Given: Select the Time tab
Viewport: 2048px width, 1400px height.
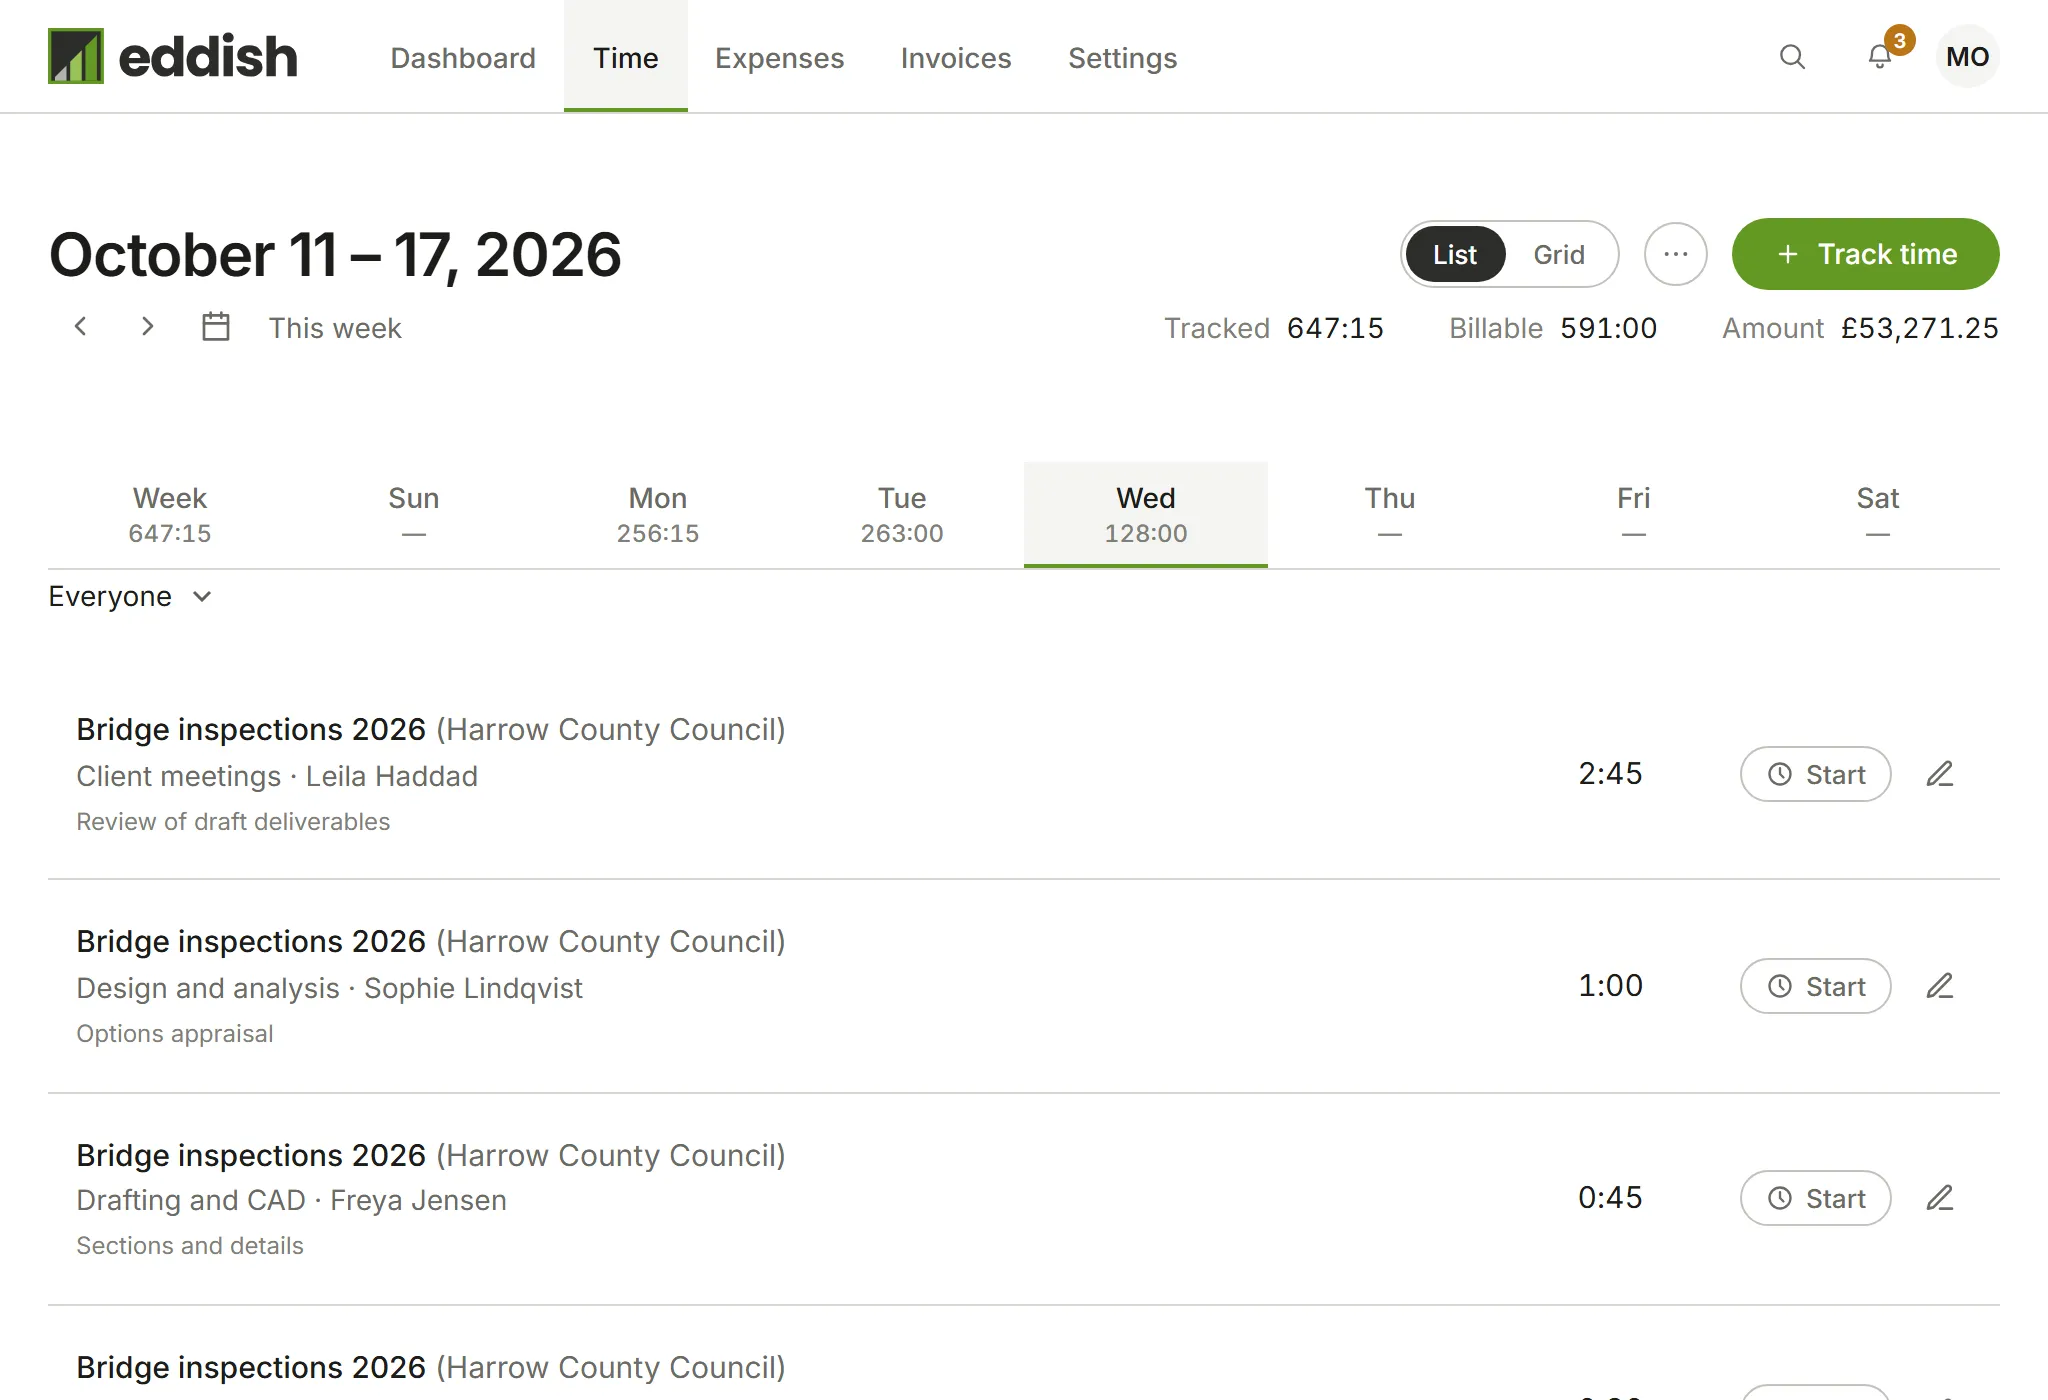Looking at the screenshot, I should (626, 57).
